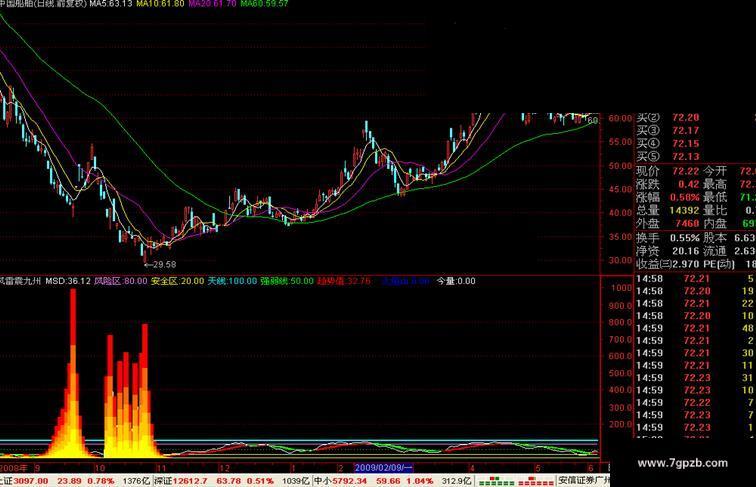Click the 45.00 price axis label
This screenshot has width=756, height=487.
[620, 189]
